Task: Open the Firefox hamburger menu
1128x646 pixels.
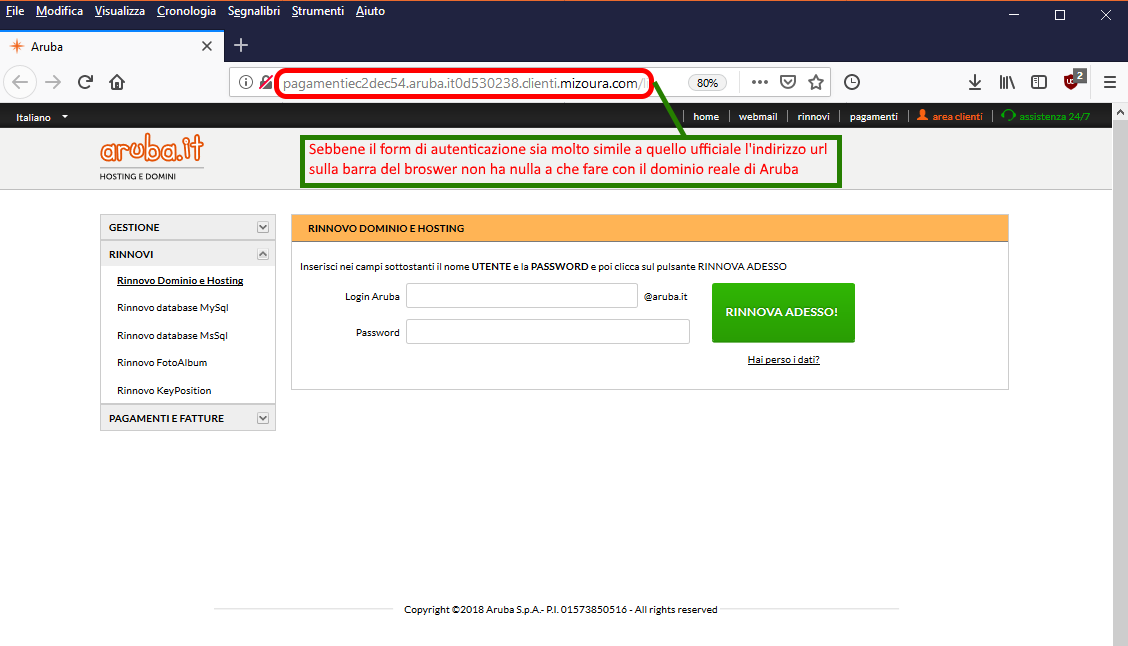Action: 1110,82
